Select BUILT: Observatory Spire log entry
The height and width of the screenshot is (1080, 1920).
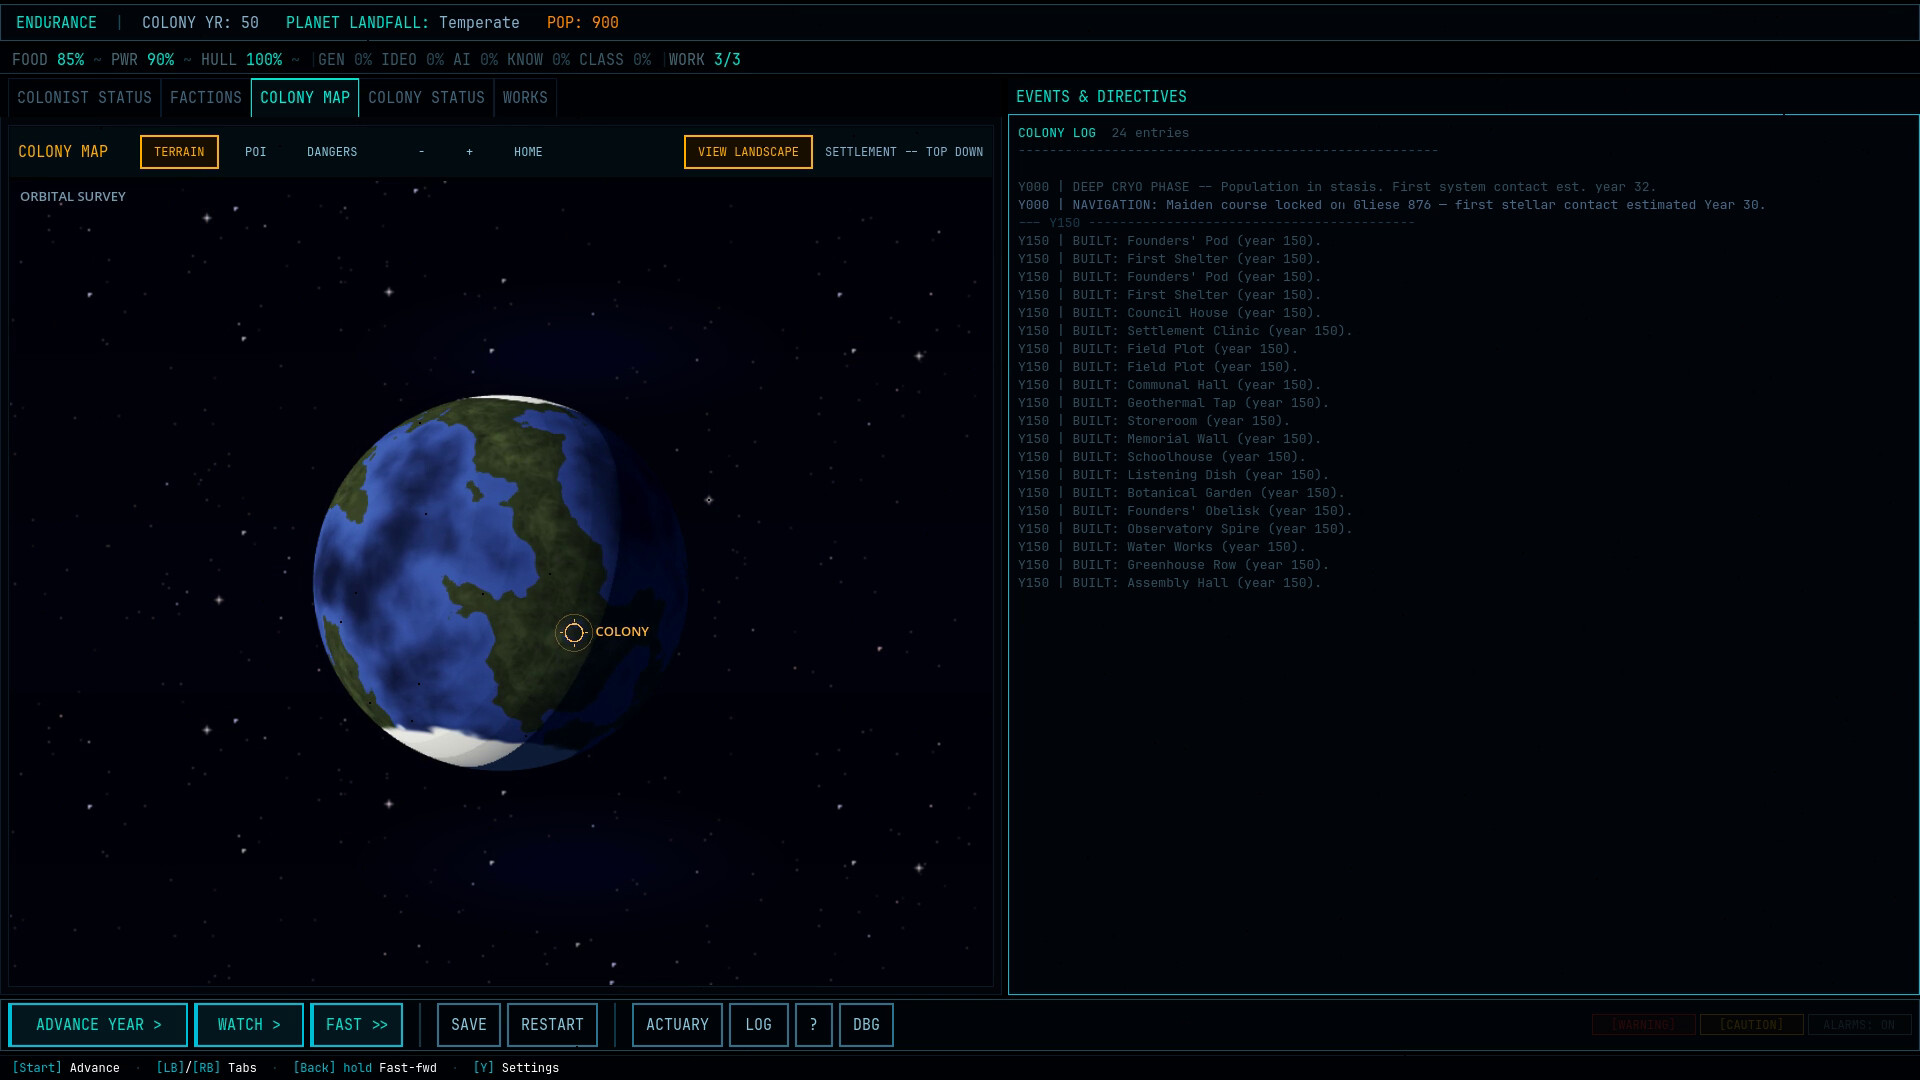pos(1185,529)
